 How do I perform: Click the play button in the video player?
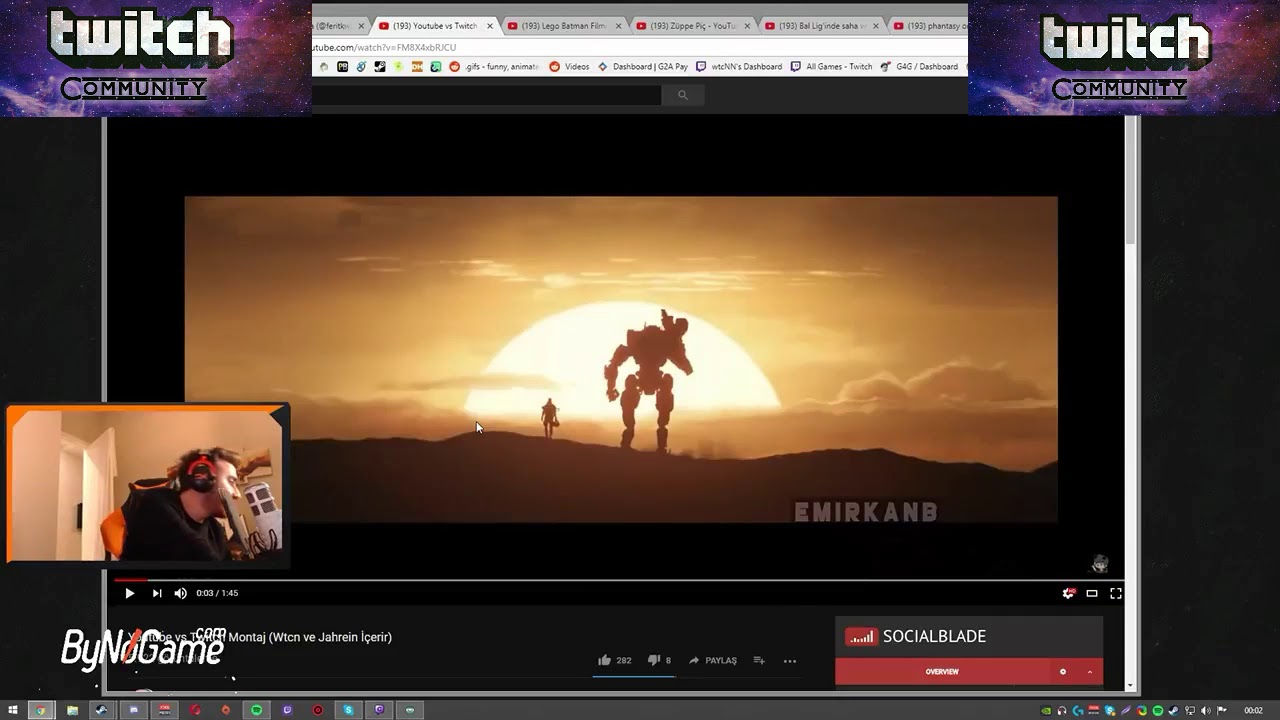point(129,593)
